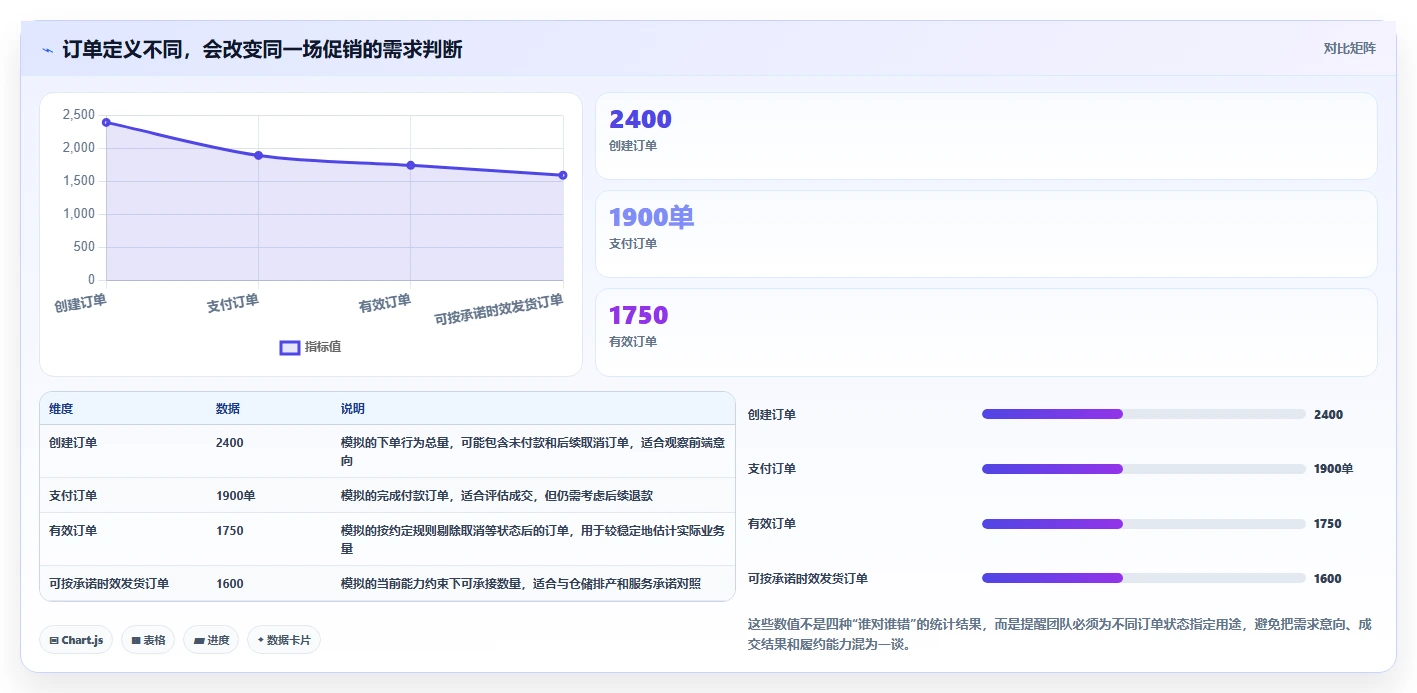Click the 有效订单 label in the progress list
This screenshot has width=1417, height=693.
[772, 524]
